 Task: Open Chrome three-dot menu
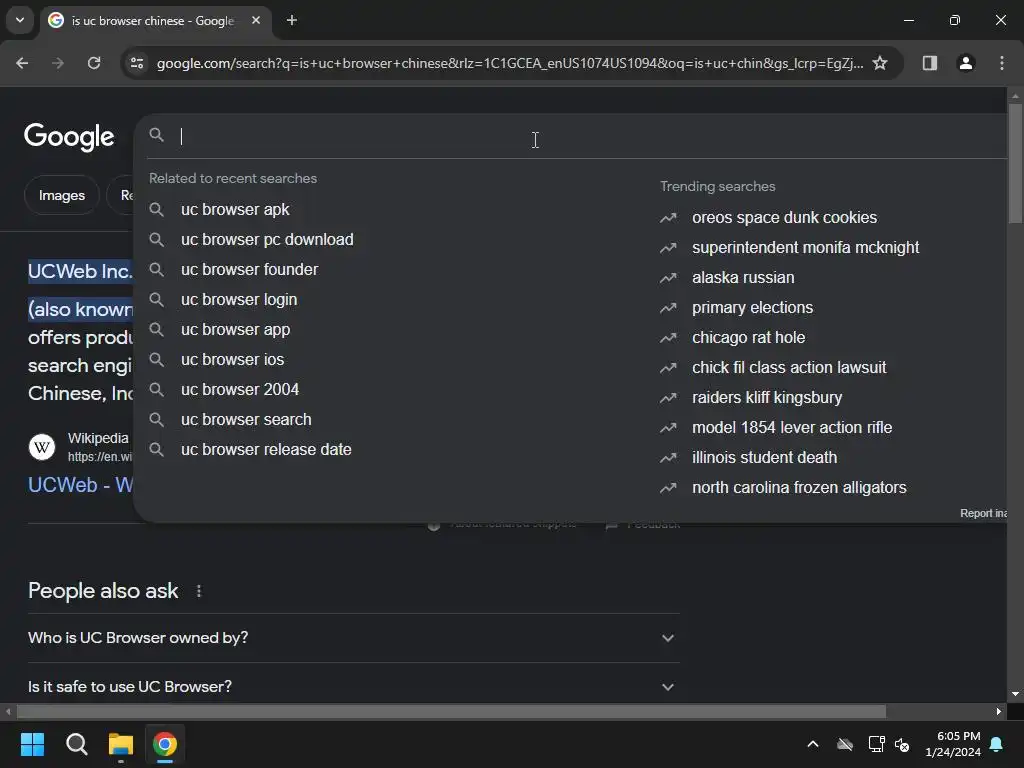1002,63
